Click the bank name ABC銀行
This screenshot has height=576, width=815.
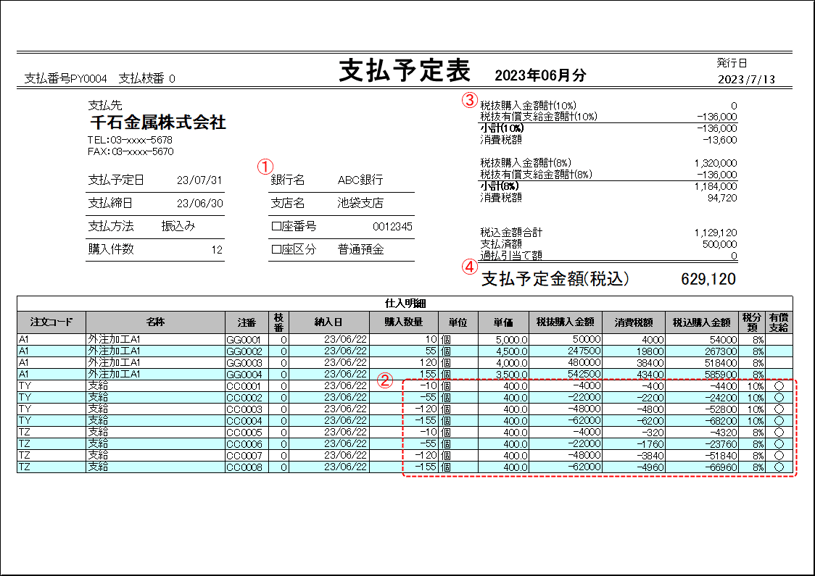(360, 180)
